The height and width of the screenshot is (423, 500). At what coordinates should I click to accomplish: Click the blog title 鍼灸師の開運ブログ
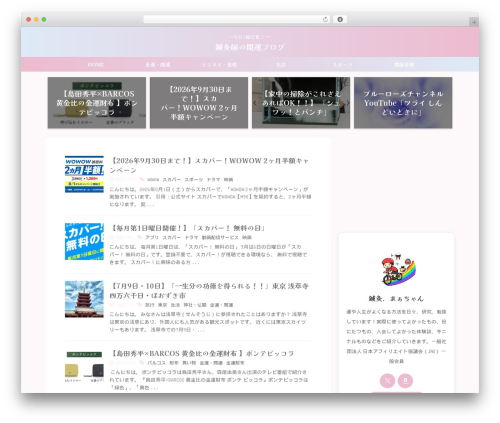(x=250, y=47)
